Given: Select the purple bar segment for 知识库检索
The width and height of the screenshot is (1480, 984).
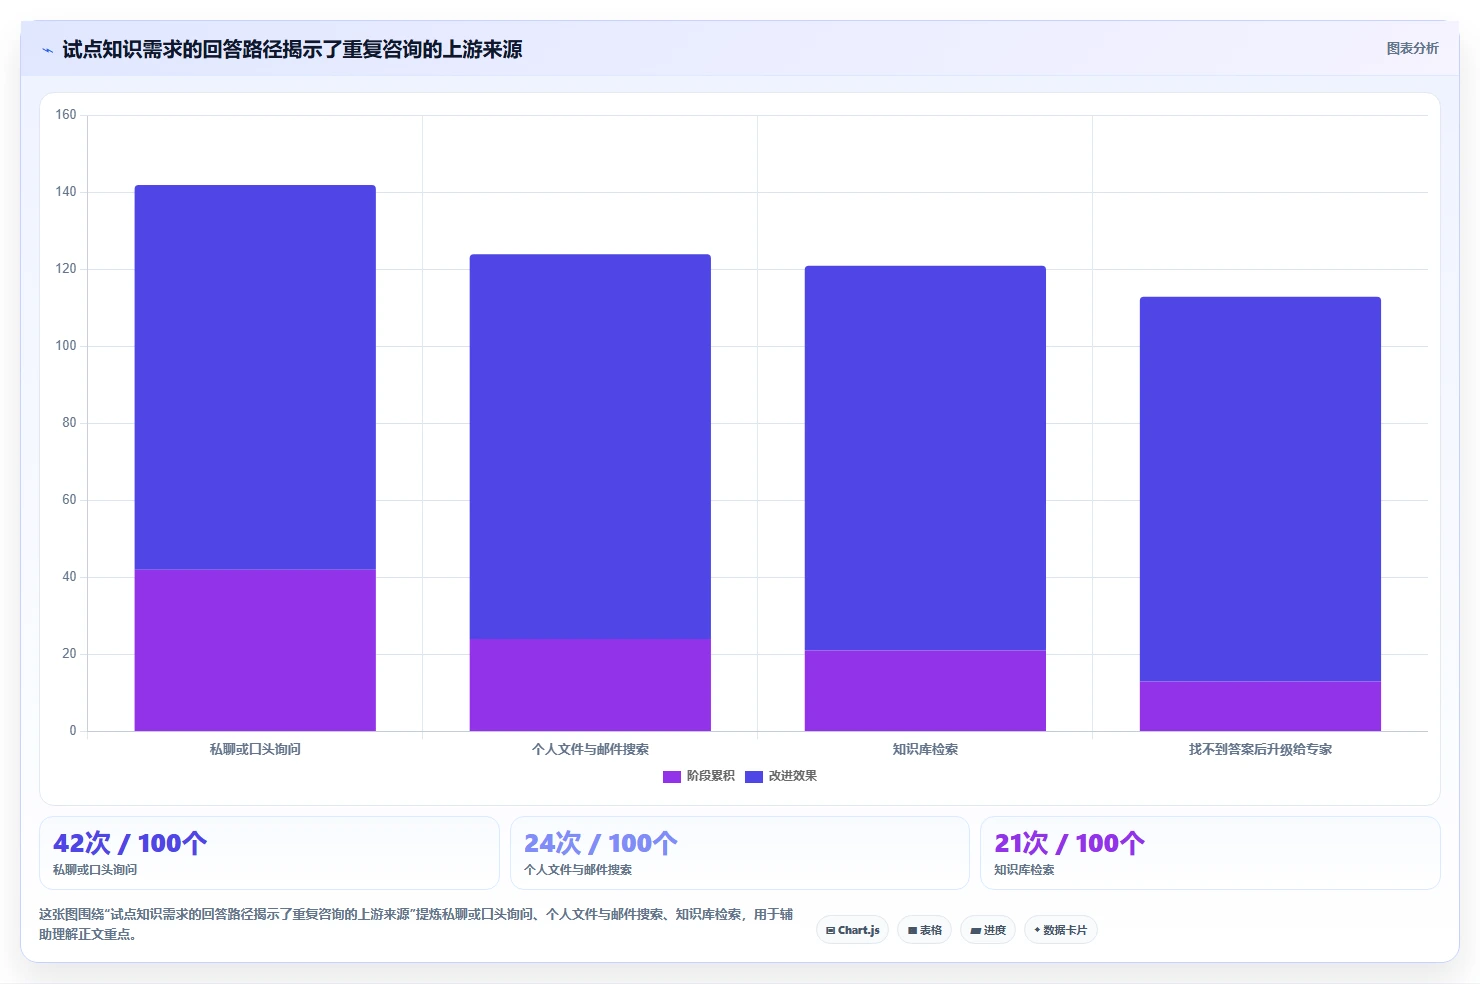Looking at the screenshot, I should pos(925,691).
